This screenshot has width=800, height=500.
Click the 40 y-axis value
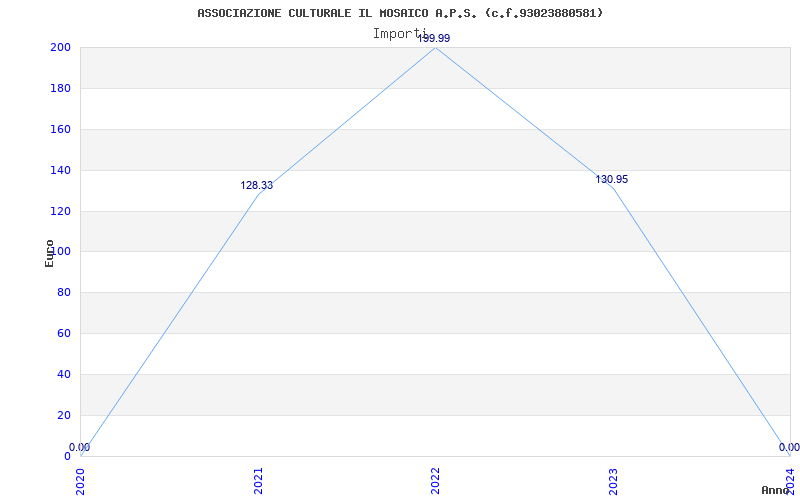click(63, 374)
